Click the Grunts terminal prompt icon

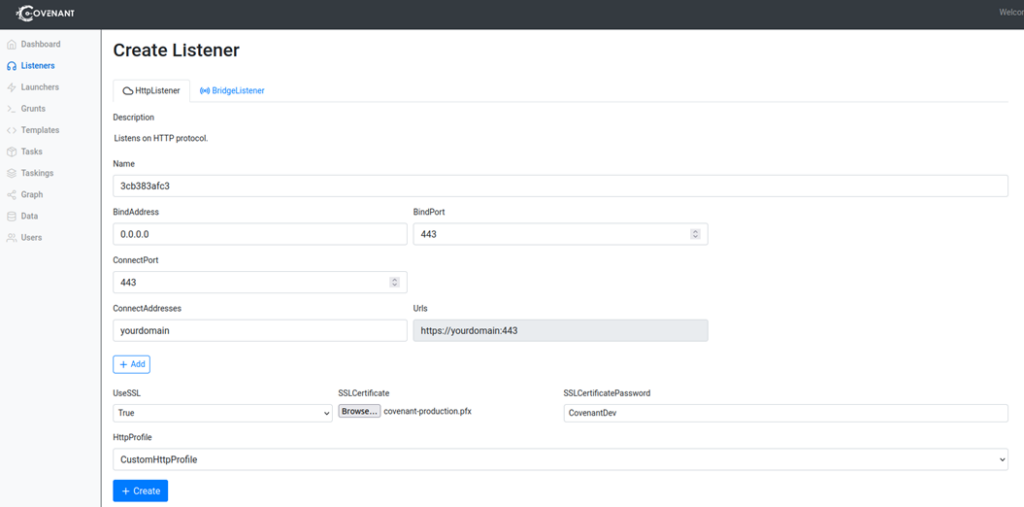(11, 109)
